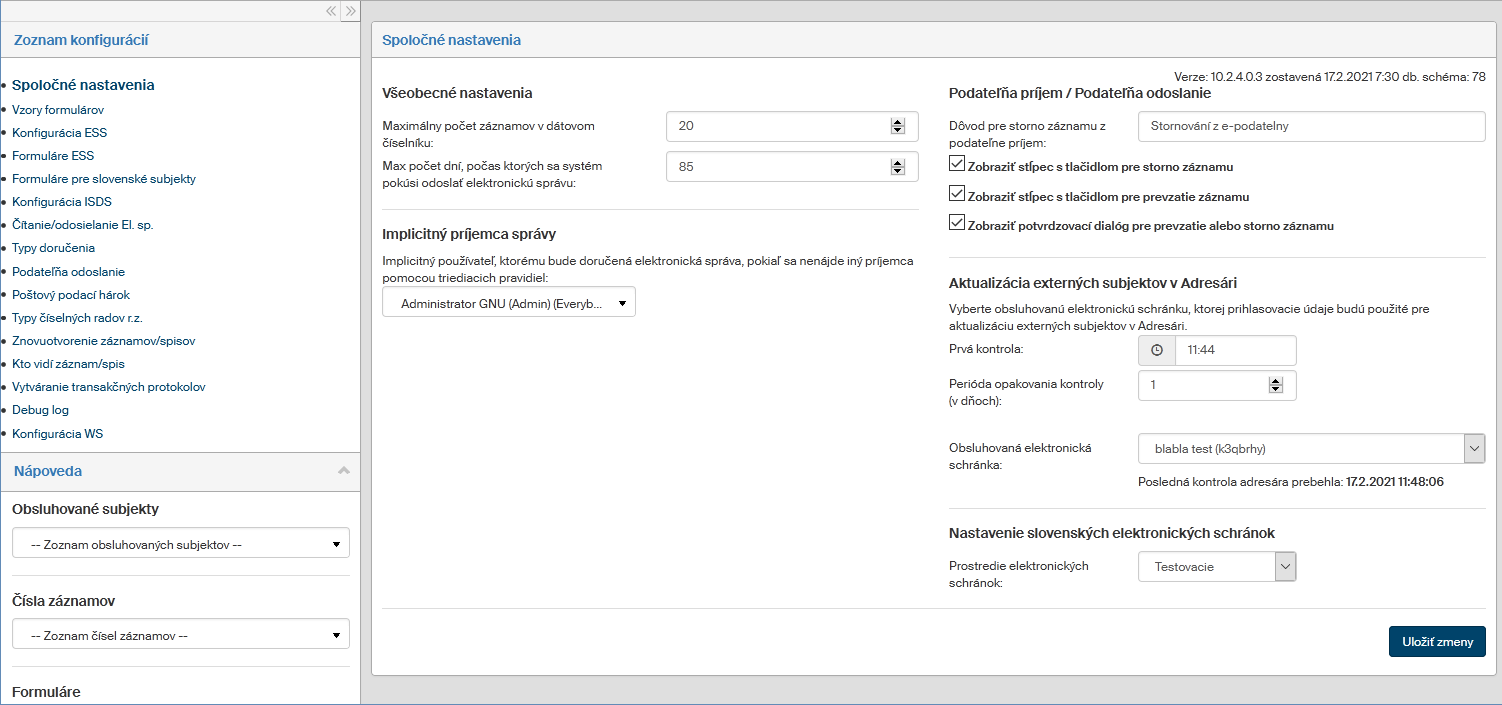
Task: Toggle Zobraziť stĺpec pre prevzatie záznamu checkbox
Action: click(957, 195)
